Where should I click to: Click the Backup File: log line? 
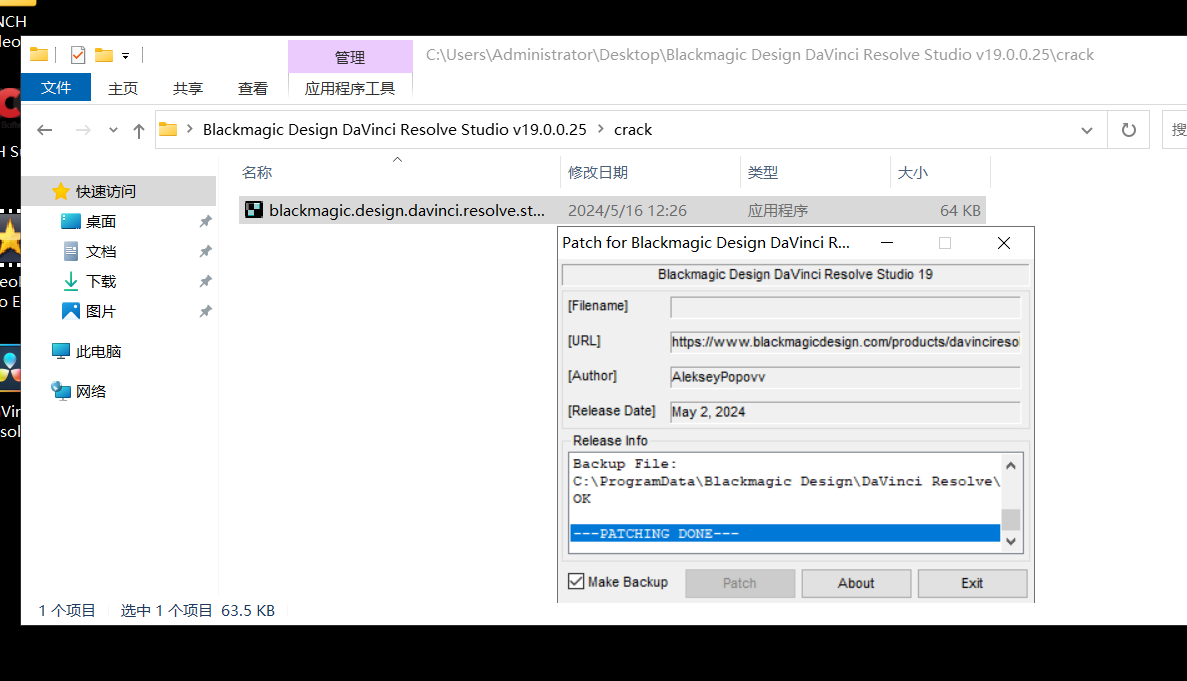pos(625,464)
